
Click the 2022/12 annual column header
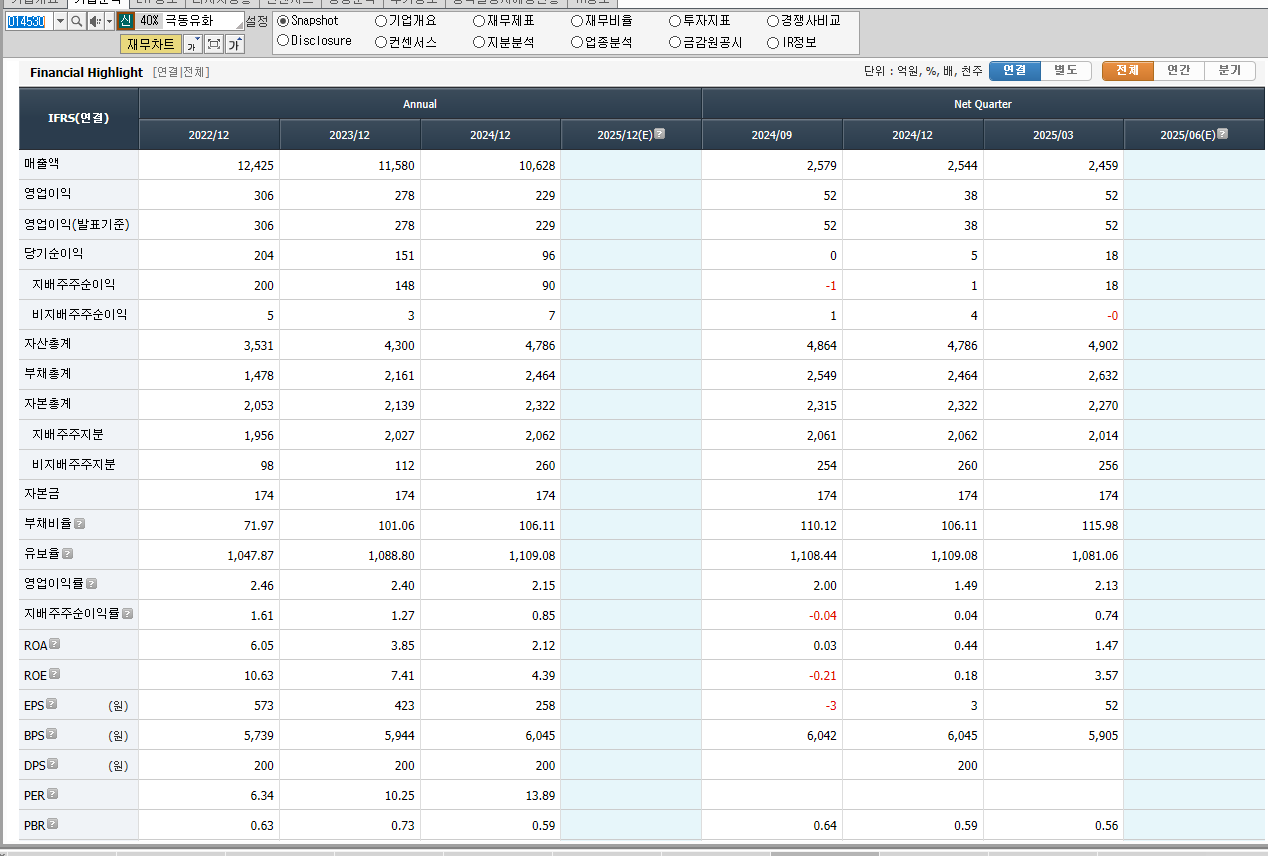209,135
